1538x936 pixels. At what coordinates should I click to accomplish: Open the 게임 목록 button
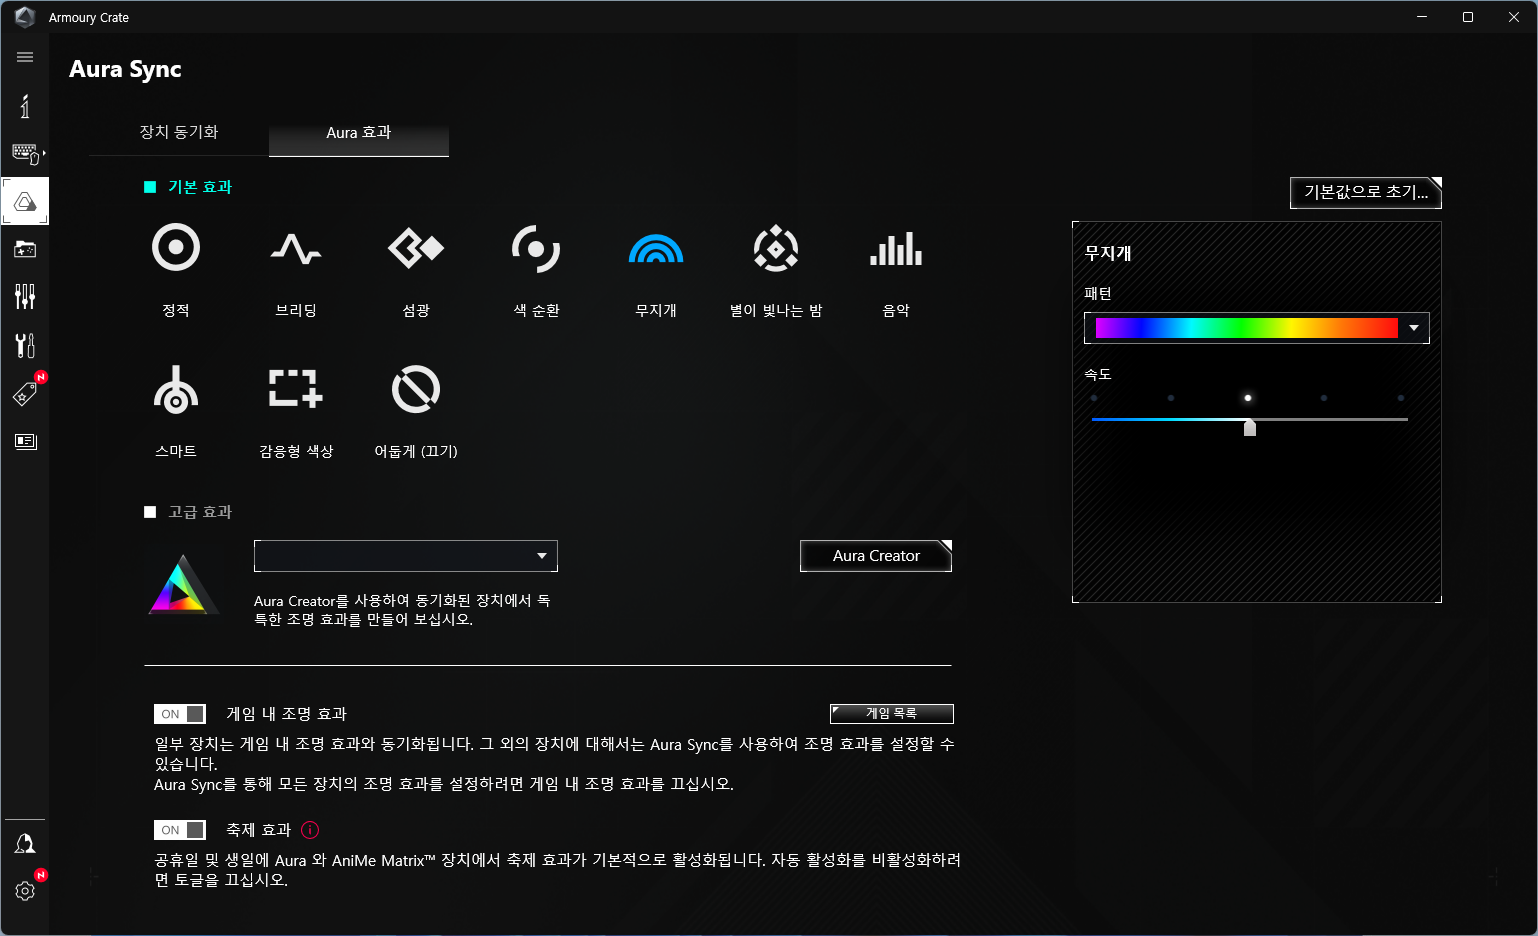[892, 713]
